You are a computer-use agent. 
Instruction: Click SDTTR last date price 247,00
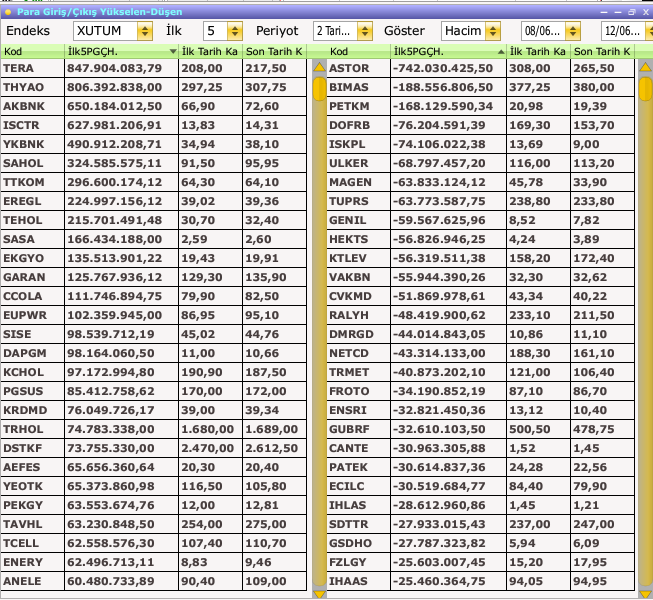pos(593,524)
